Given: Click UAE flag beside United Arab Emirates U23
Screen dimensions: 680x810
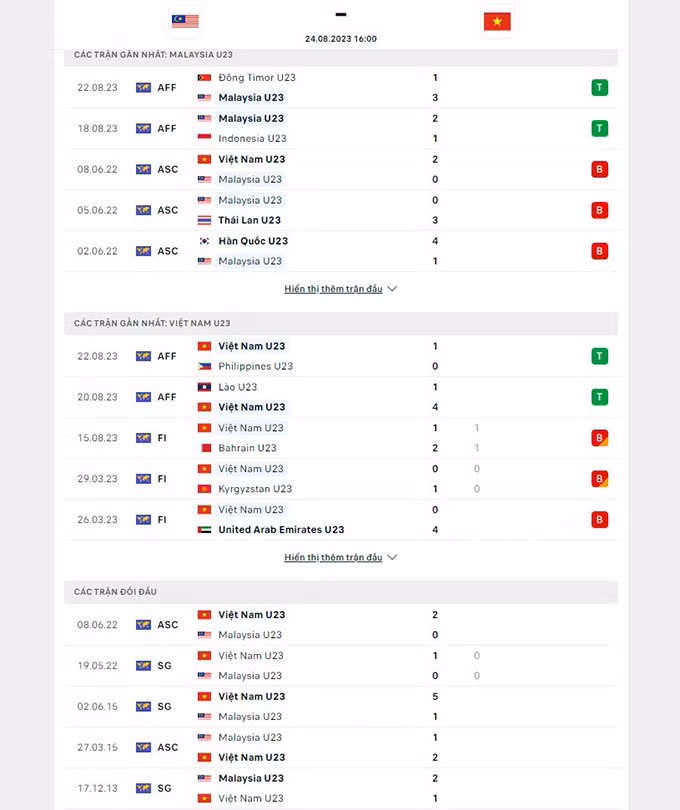Looking at the screenshot, I should click(x=204, y=530).
